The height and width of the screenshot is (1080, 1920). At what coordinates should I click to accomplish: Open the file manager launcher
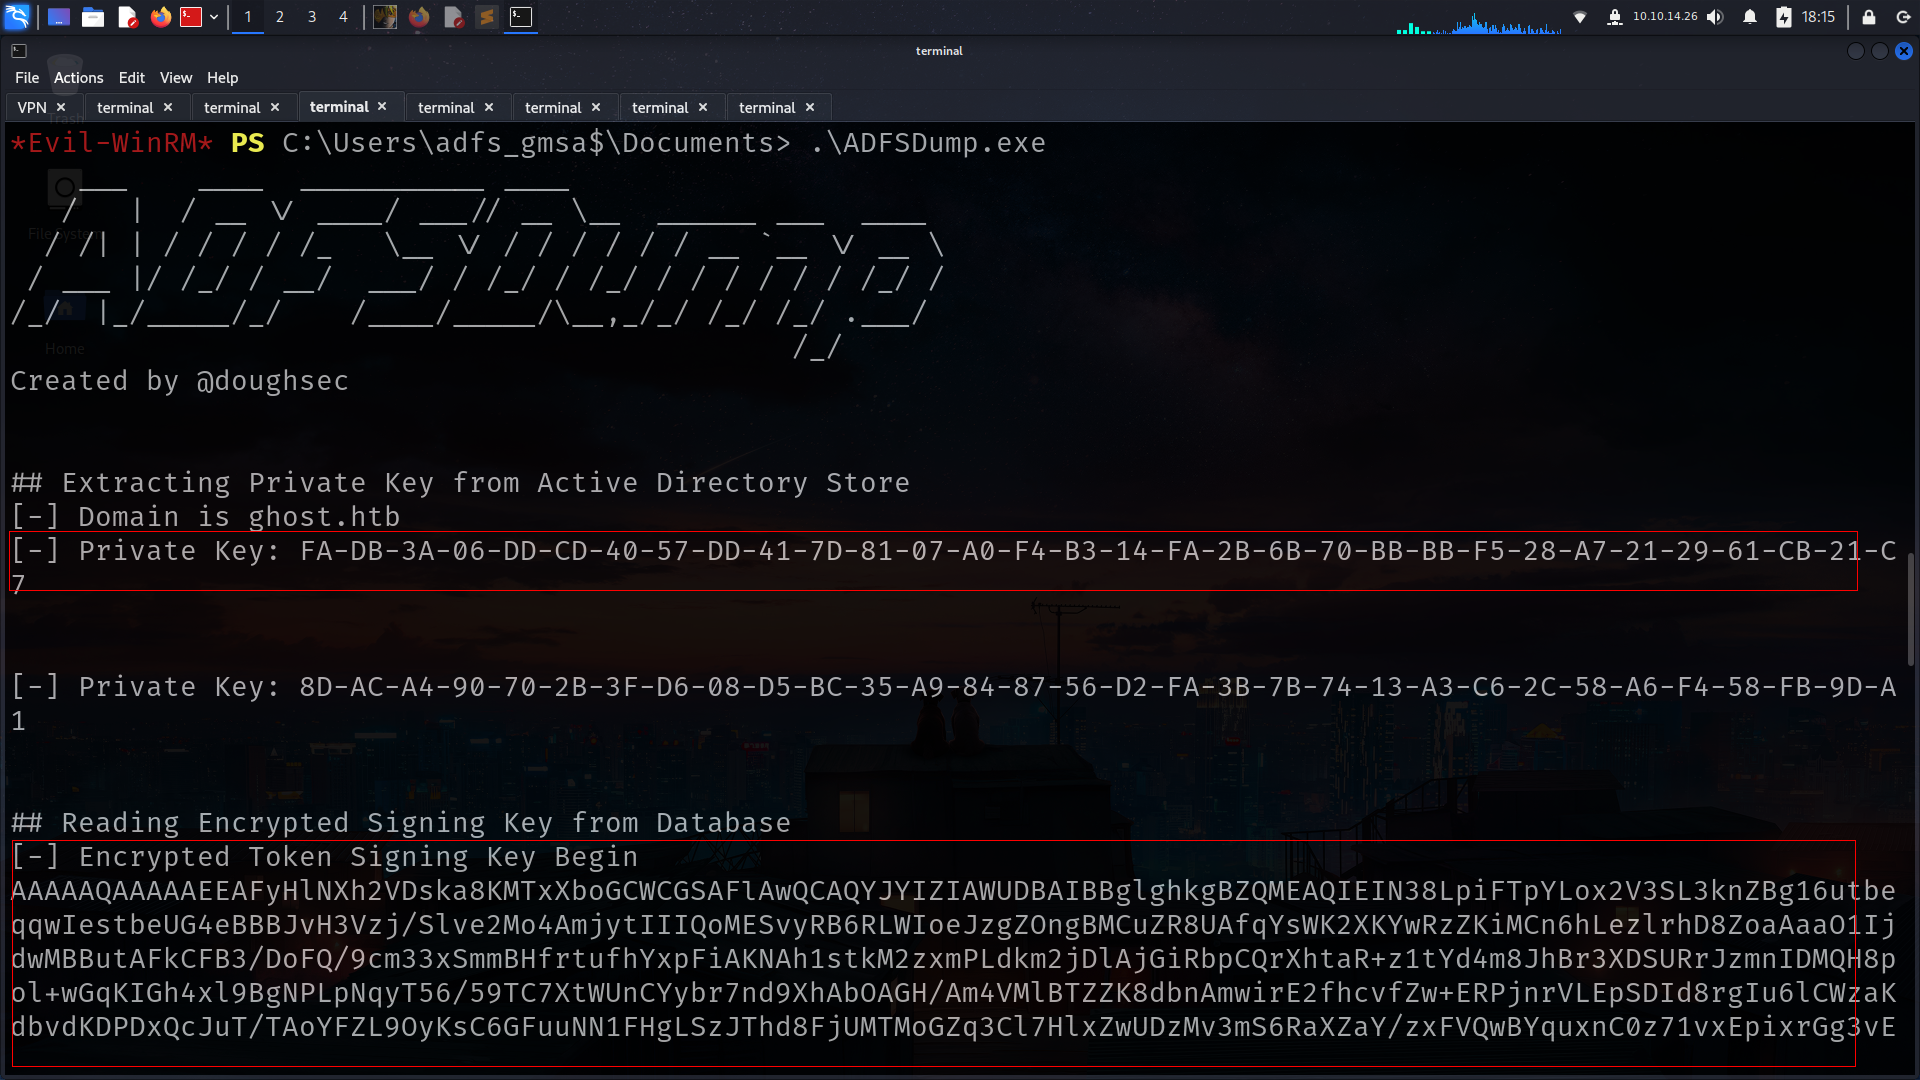click(x=93, y=17)
